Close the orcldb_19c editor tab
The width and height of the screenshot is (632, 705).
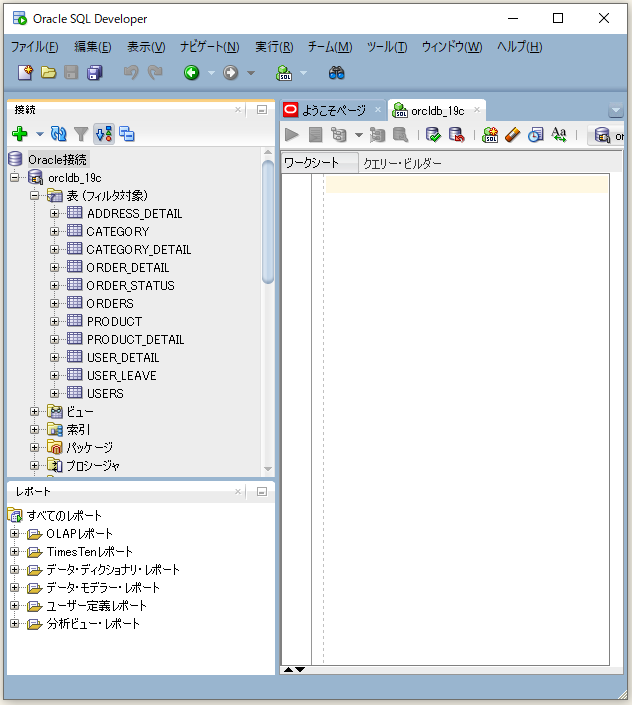point(477,110)
